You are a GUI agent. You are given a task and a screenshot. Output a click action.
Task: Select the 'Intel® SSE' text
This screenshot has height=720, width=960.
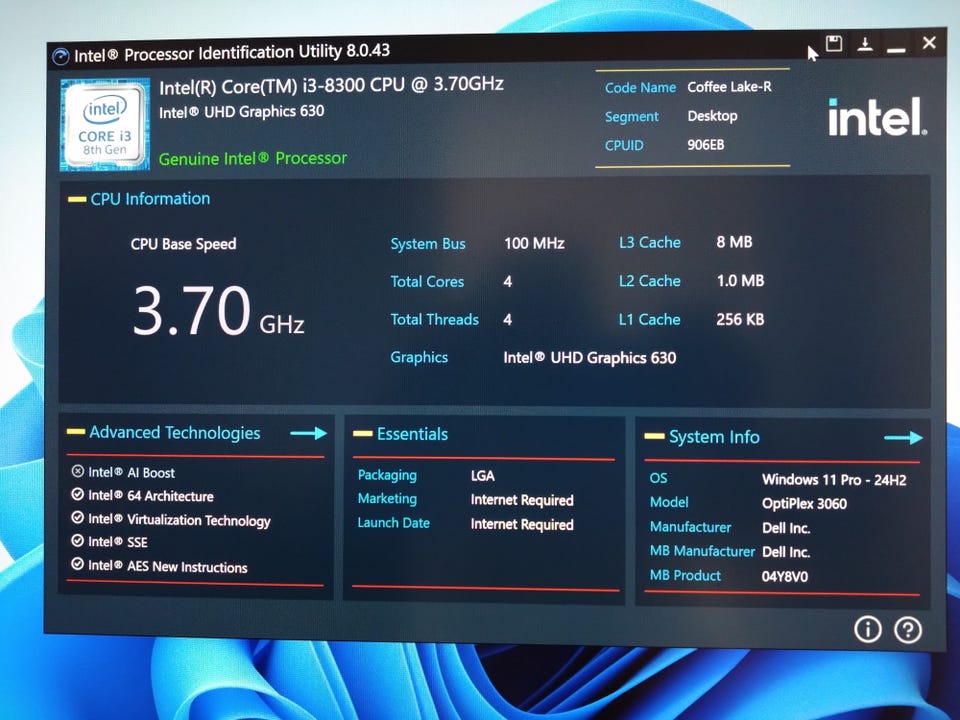tap(118, 542)
